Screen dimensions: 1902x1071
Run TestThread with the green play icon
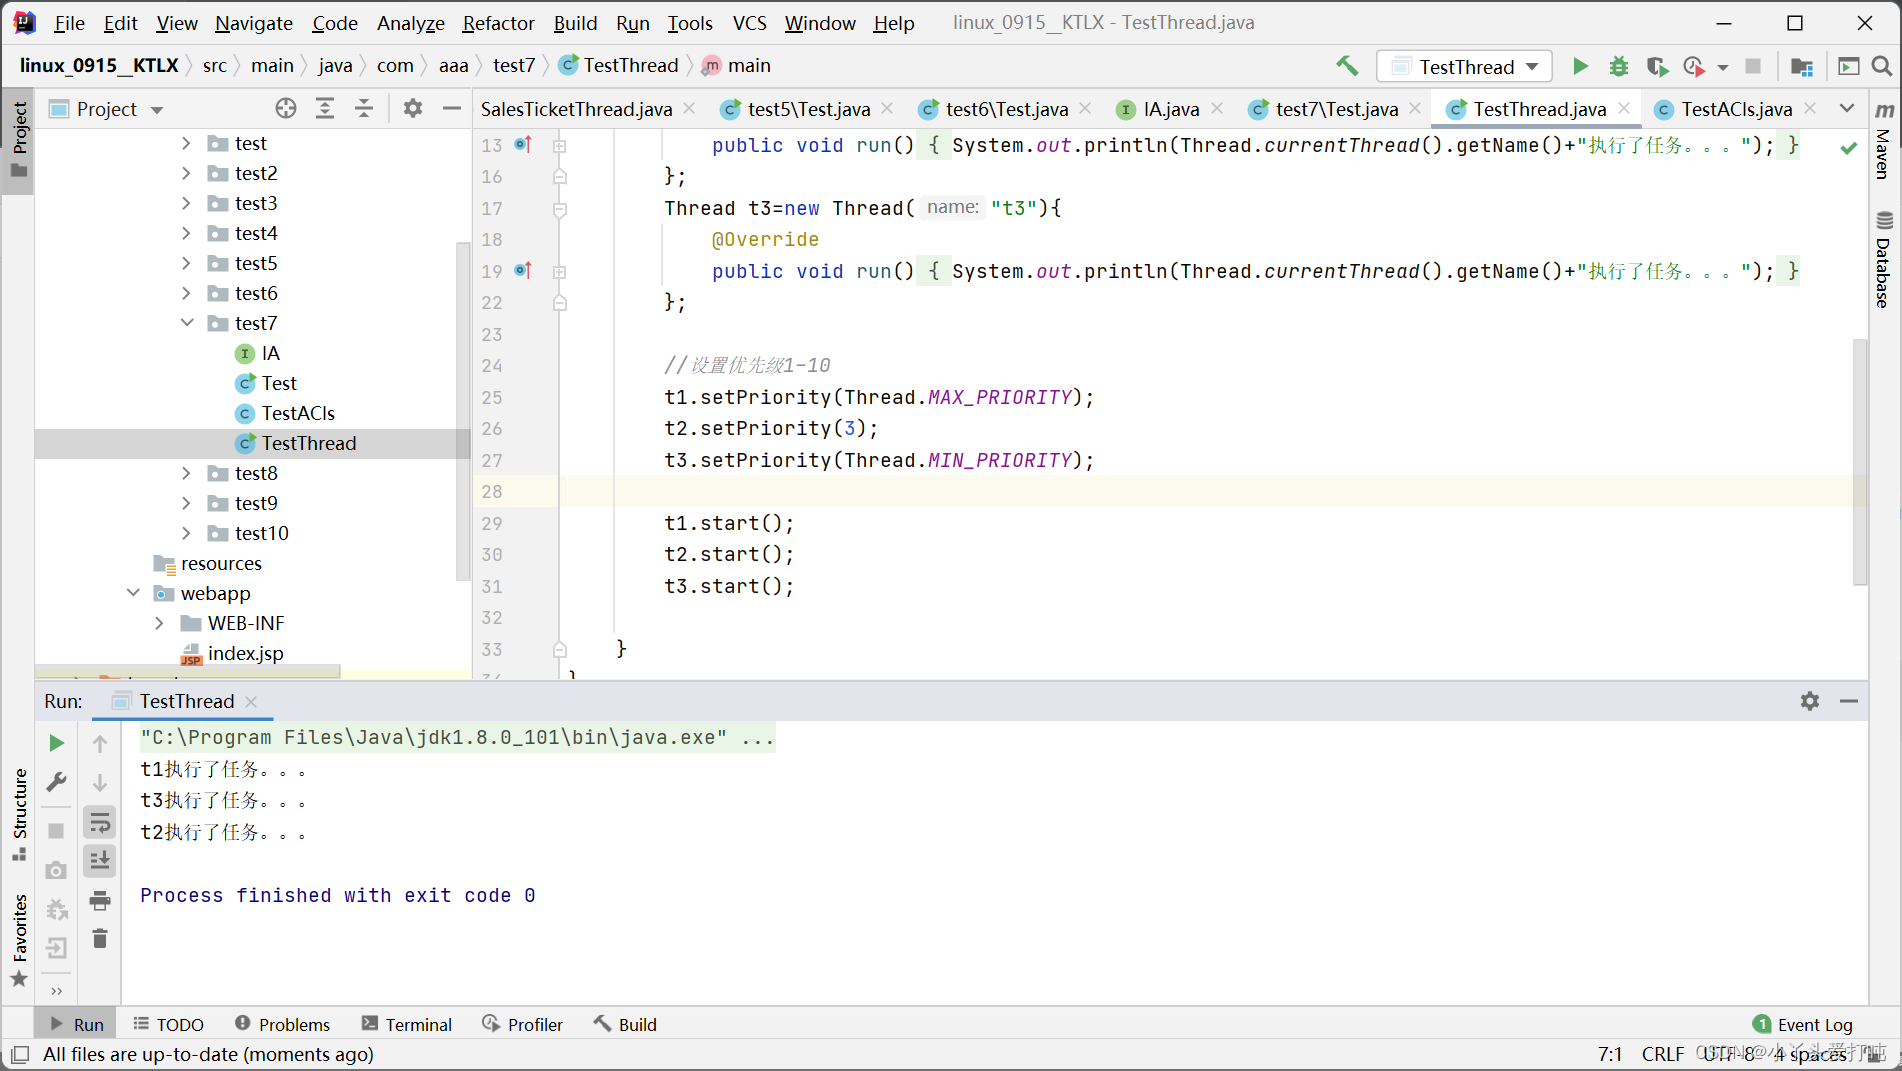point(1580,66)
